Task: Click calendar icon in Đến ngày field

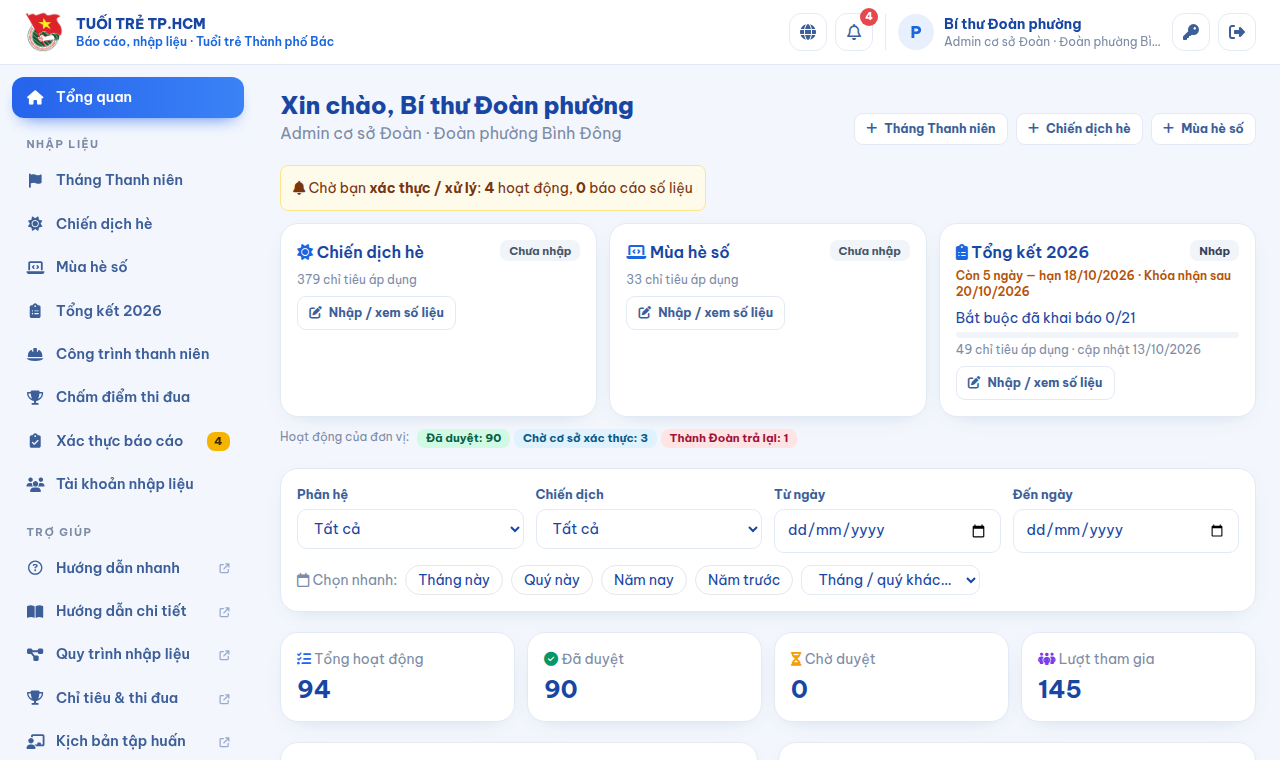Action: click(x=1217, y=531)
